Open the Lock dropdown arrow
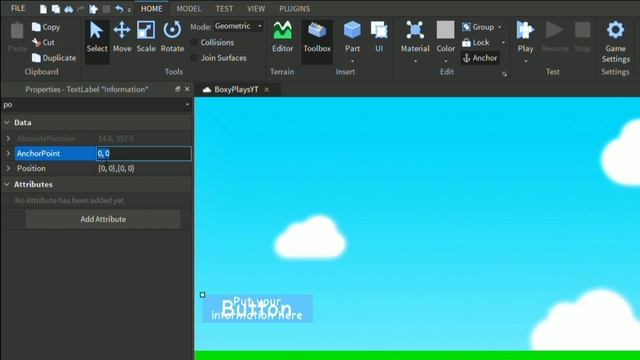640x360 pixels. [x=503, y=42]
